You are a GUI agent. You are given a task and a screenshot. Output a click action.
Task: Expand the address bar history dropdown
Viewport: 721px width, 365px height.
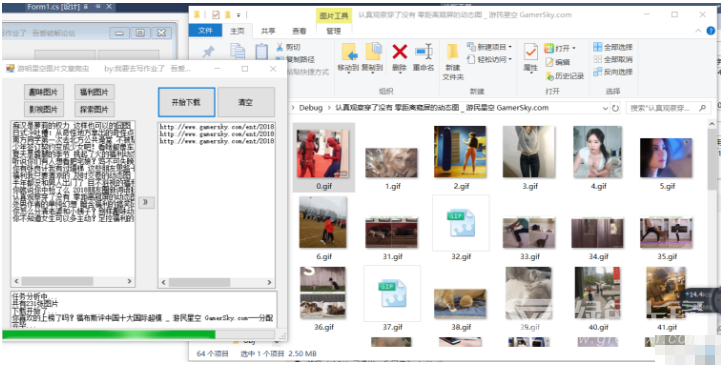pyautogui.click(x=605, y=108)
